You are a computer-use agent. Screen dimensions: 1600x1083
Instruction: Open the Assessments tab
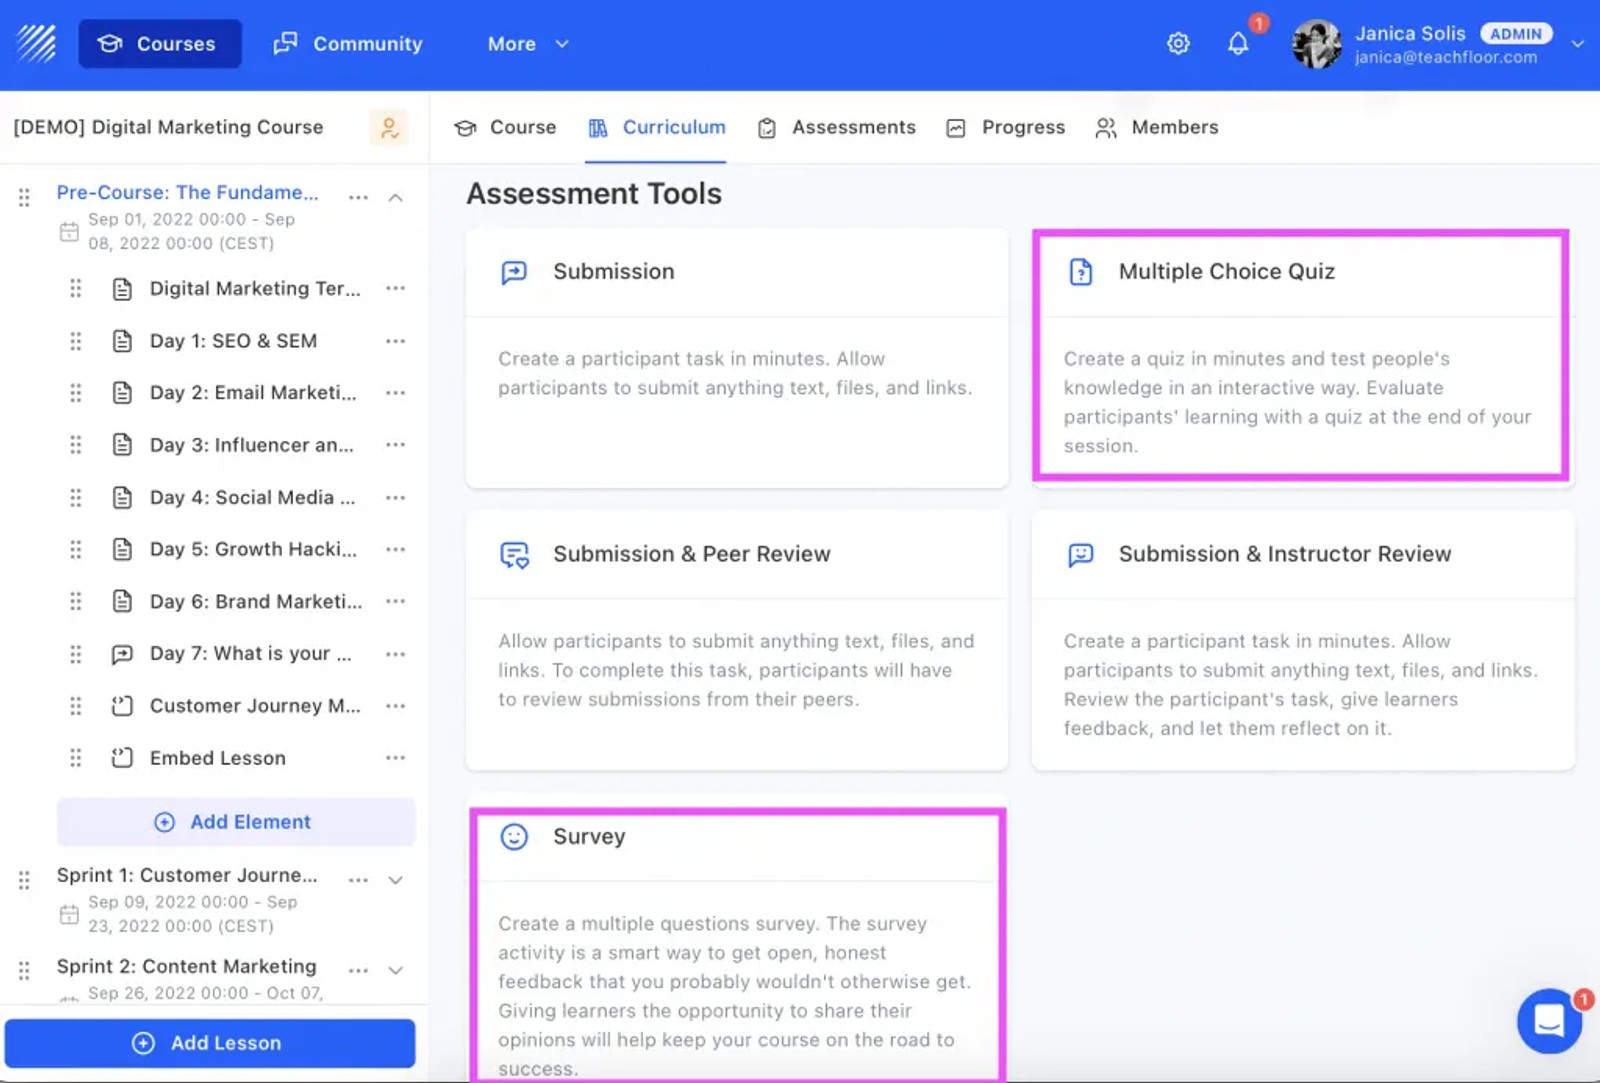836,127
